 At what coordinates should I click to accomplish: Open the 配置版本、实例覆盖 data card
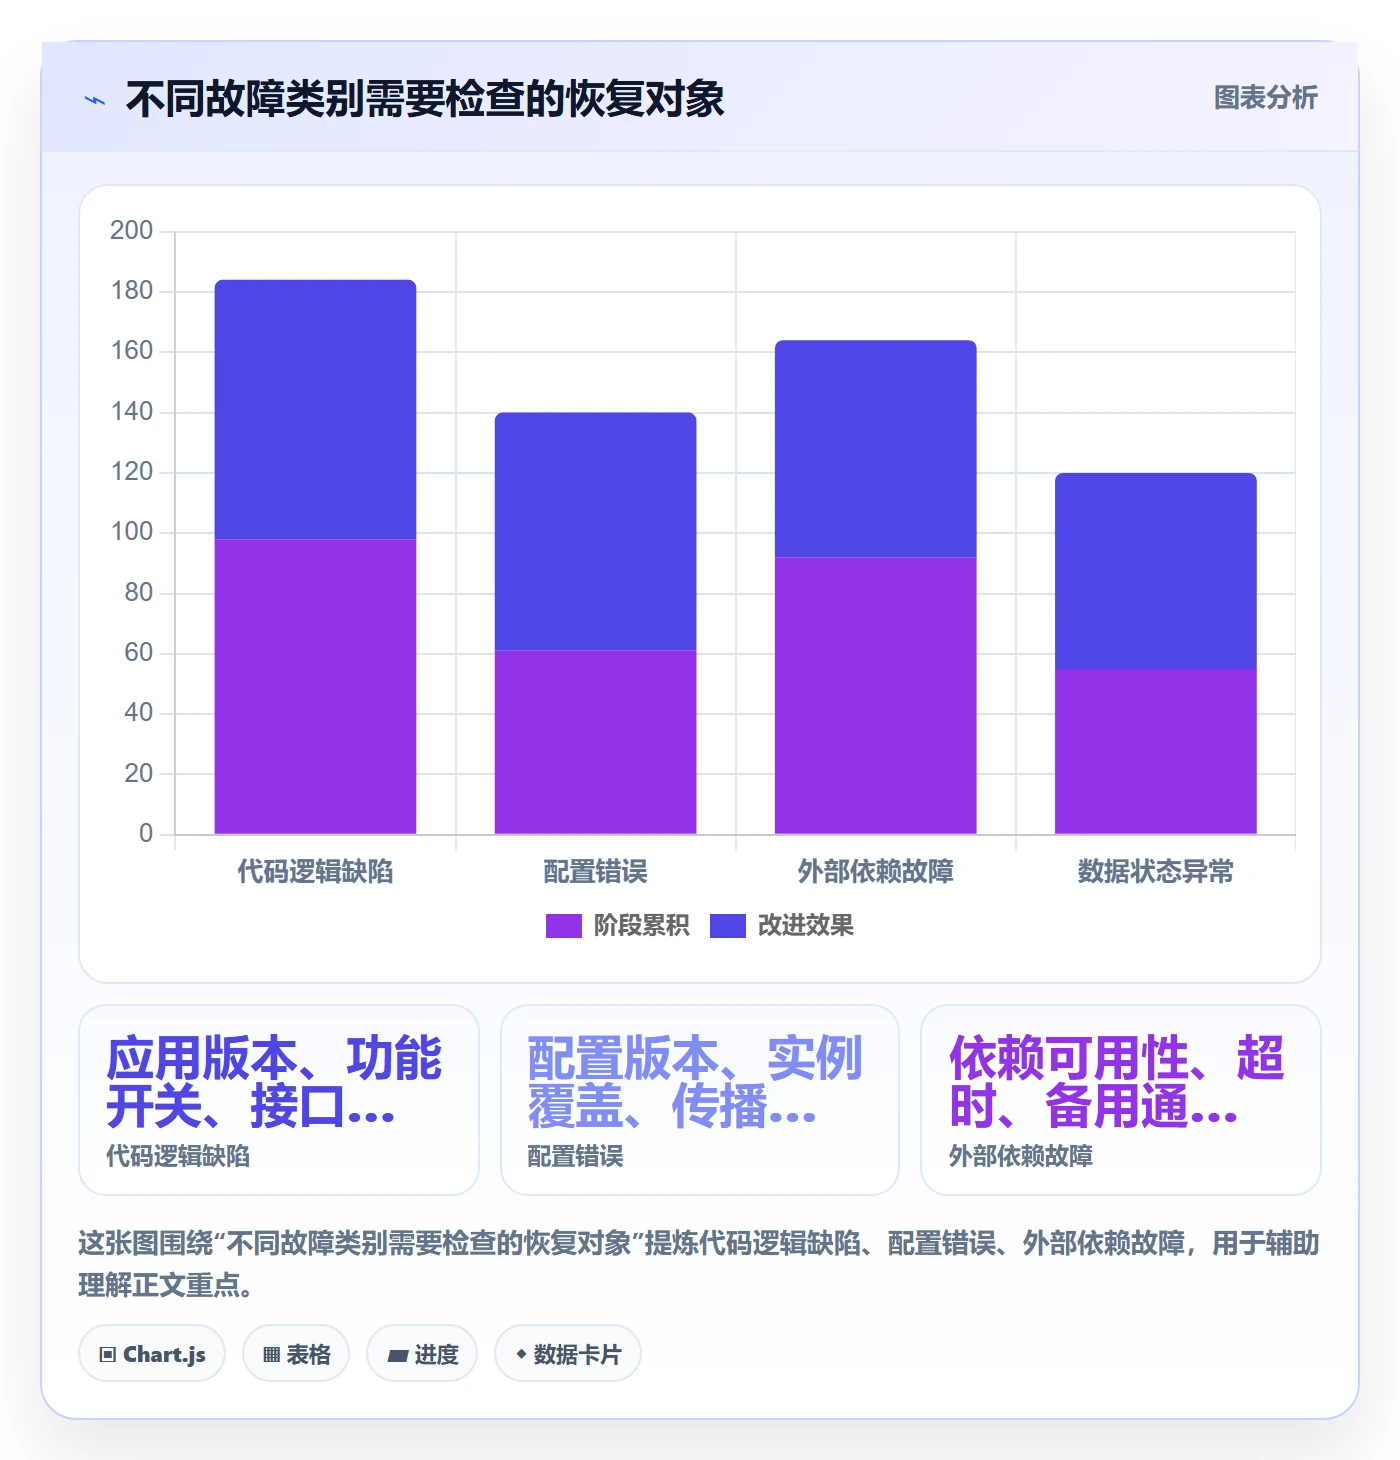pos(700,1100)
